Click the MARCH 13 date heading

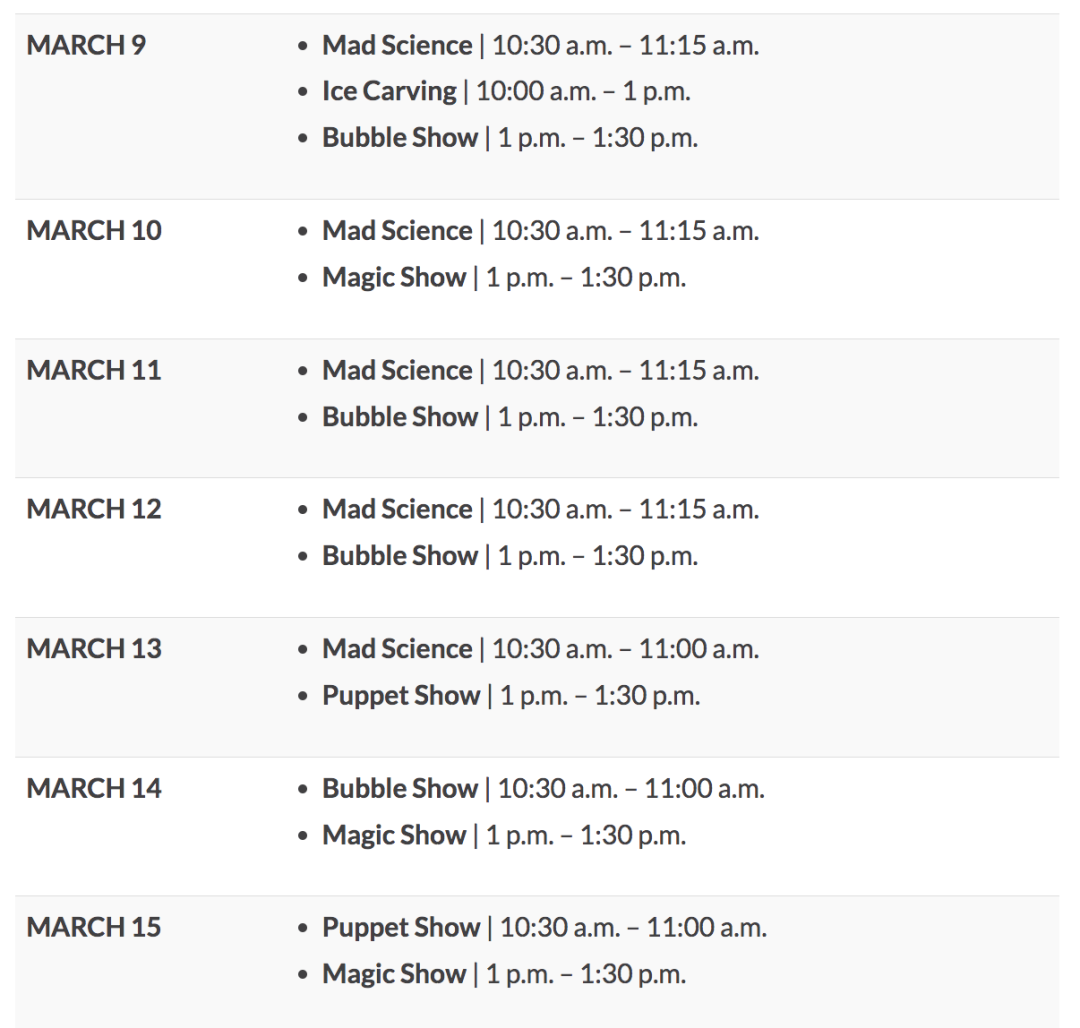pyautogui.click(x=94, y=648)
